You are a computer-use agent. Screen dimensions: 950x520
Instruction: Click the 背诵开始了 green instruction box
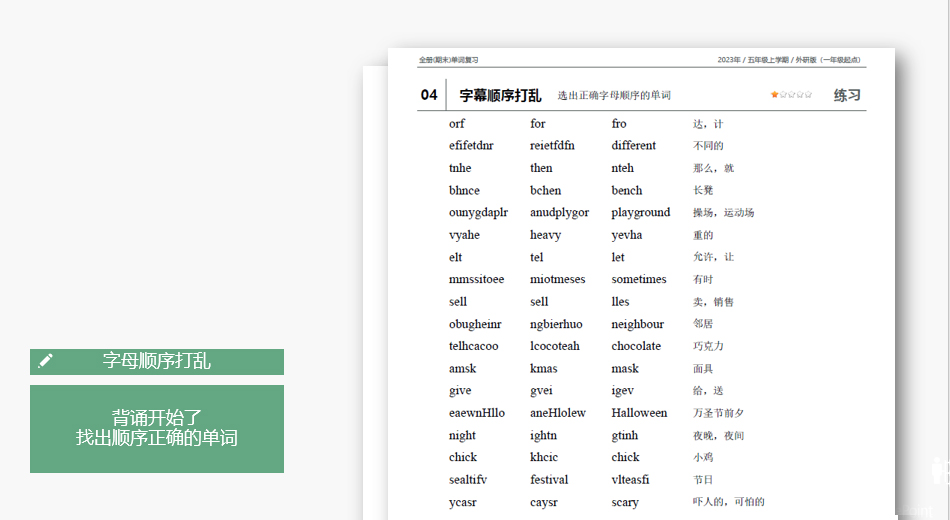pos(157,428)
